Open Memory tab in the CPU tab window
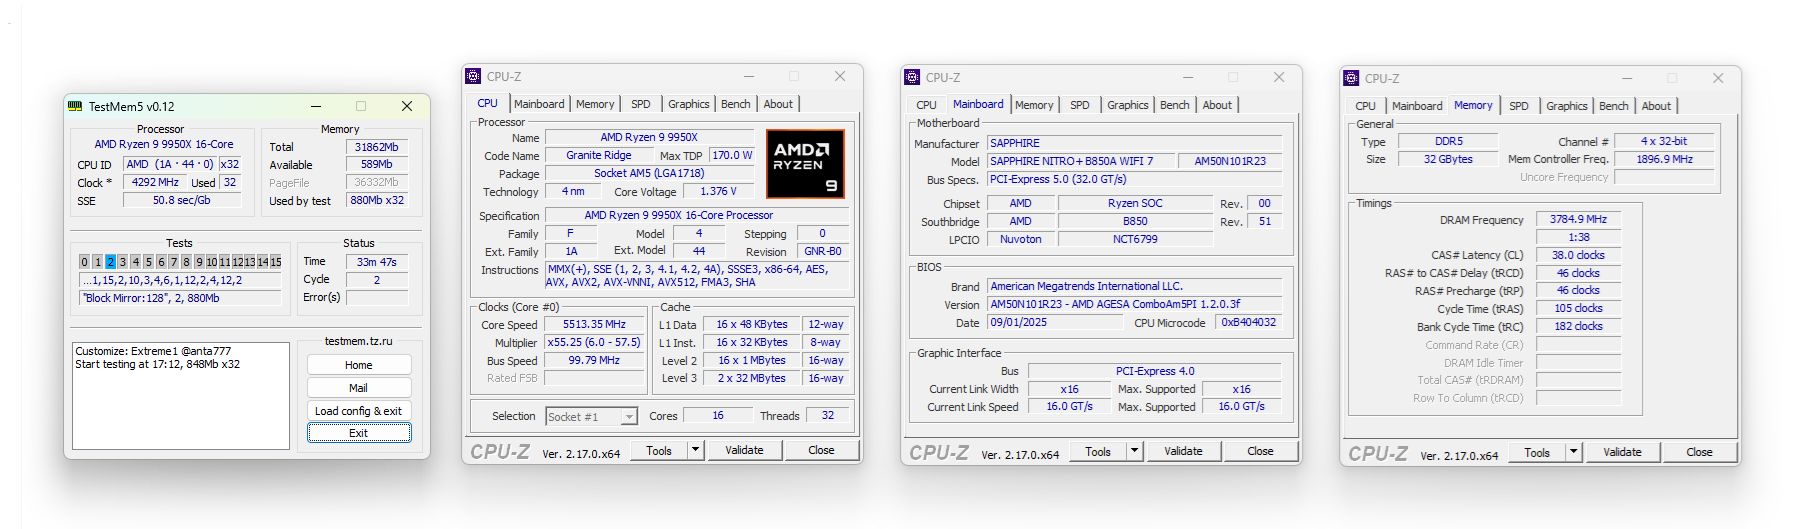 [595, 104]
